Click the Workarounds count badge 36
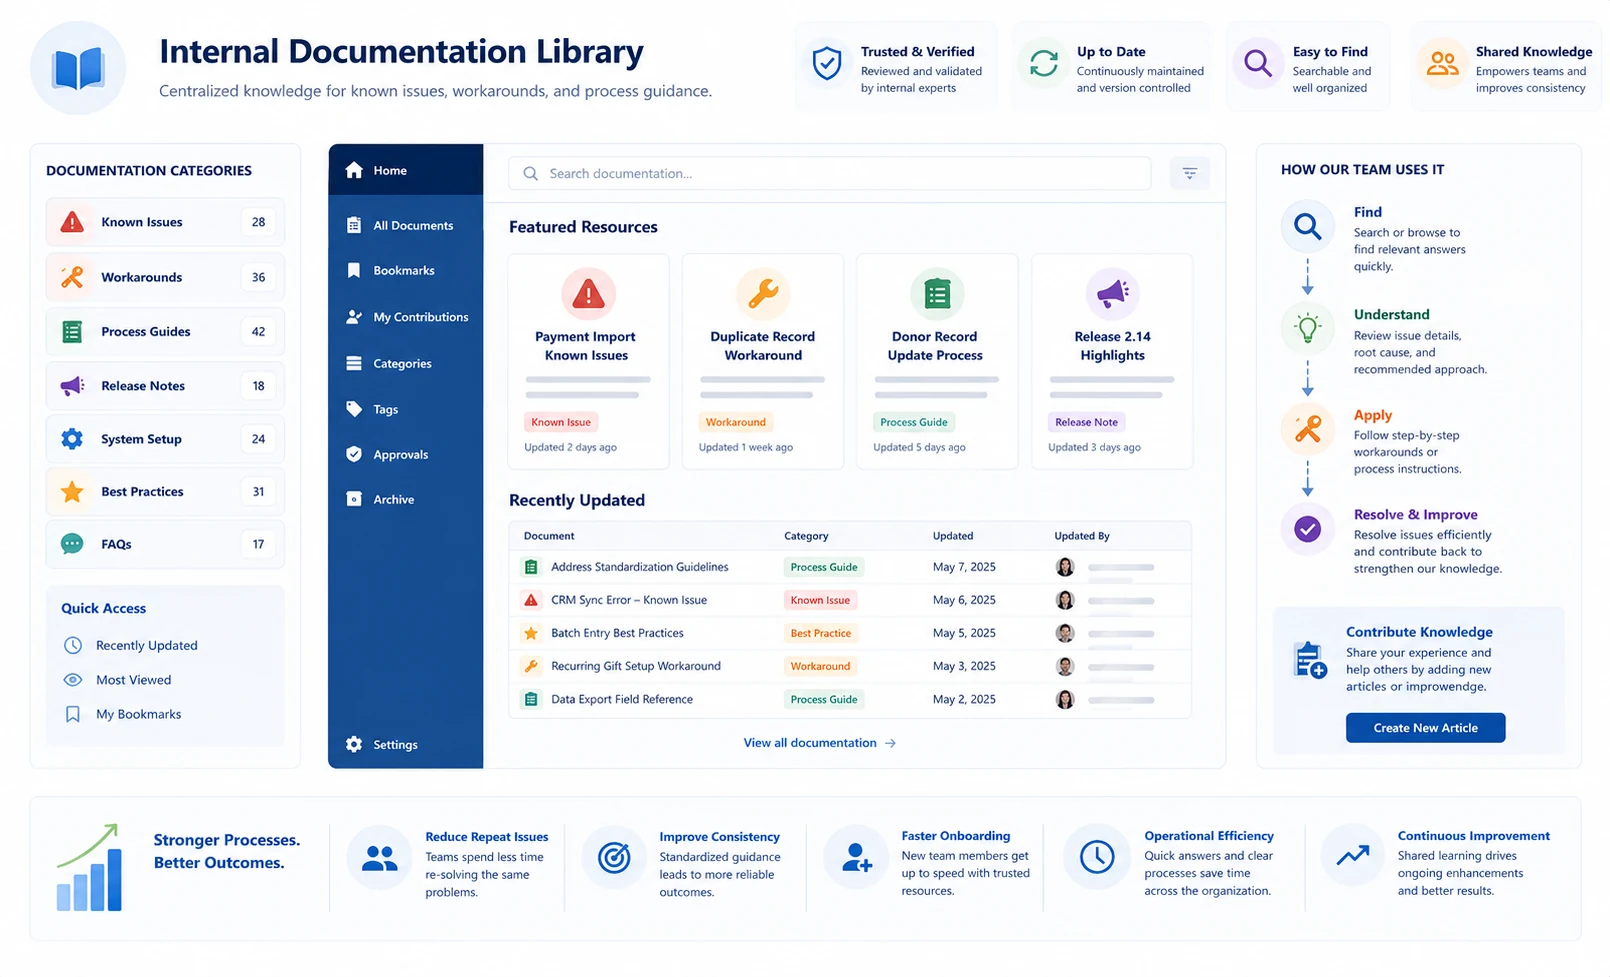The image size is (1610, 977). (258, 277)
